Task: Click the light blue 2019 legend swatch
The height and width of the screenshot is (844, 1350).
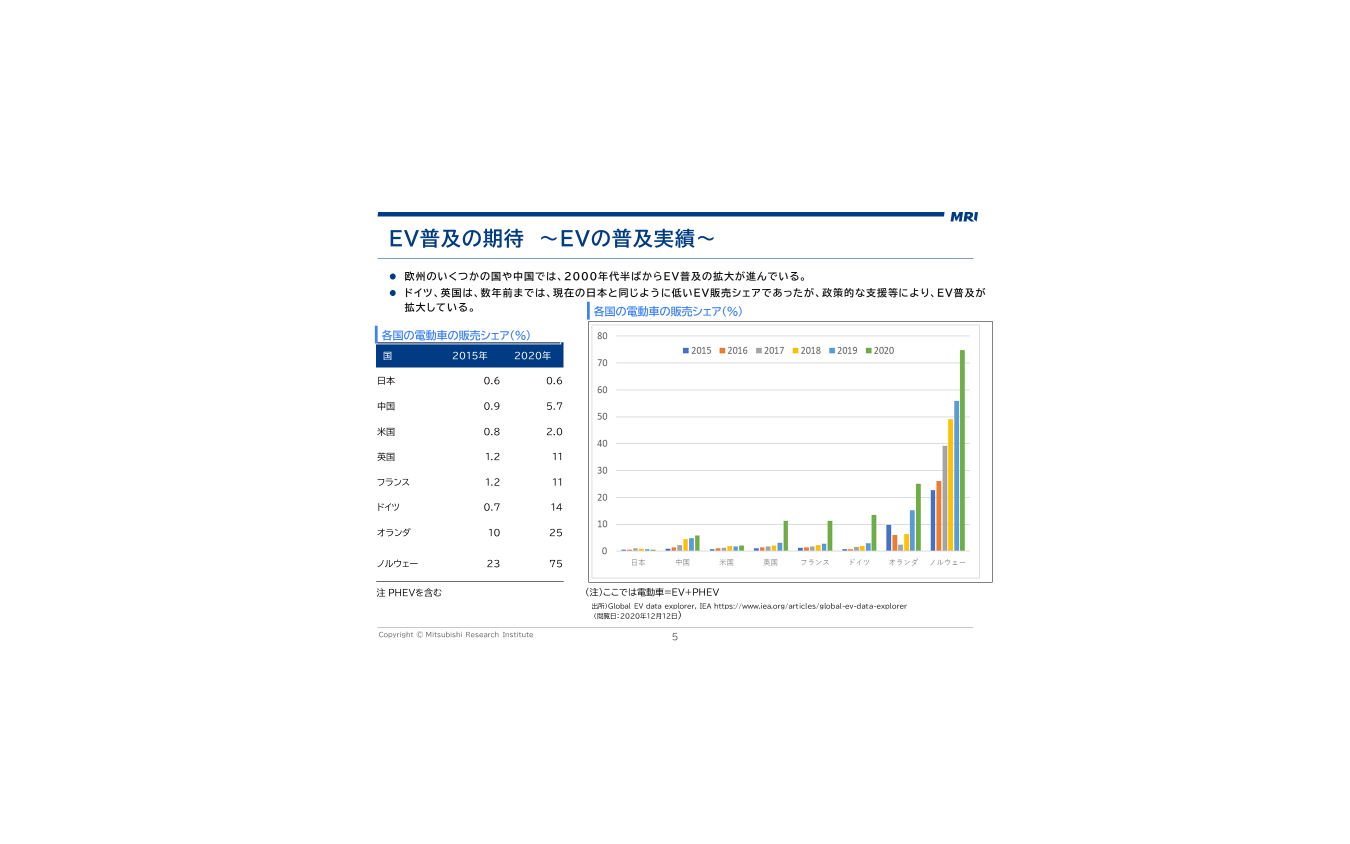Action: click(832, 351)
